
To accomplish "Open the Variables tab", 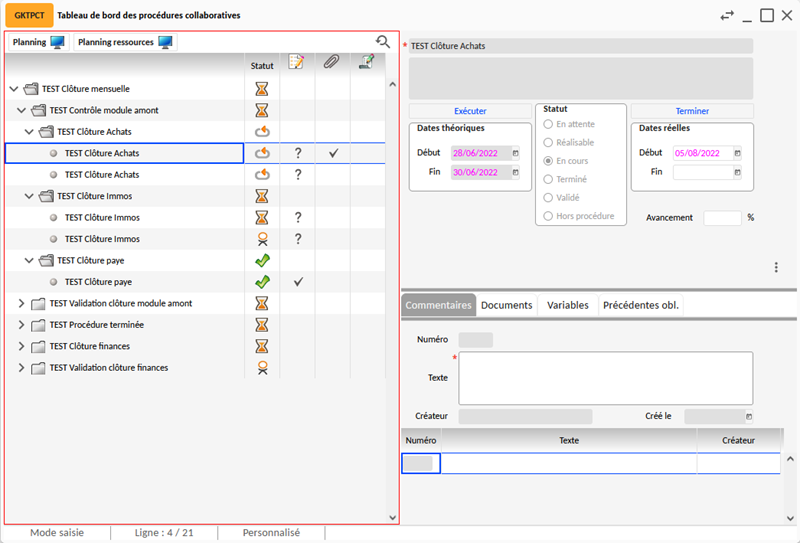I will click(567, 305).
